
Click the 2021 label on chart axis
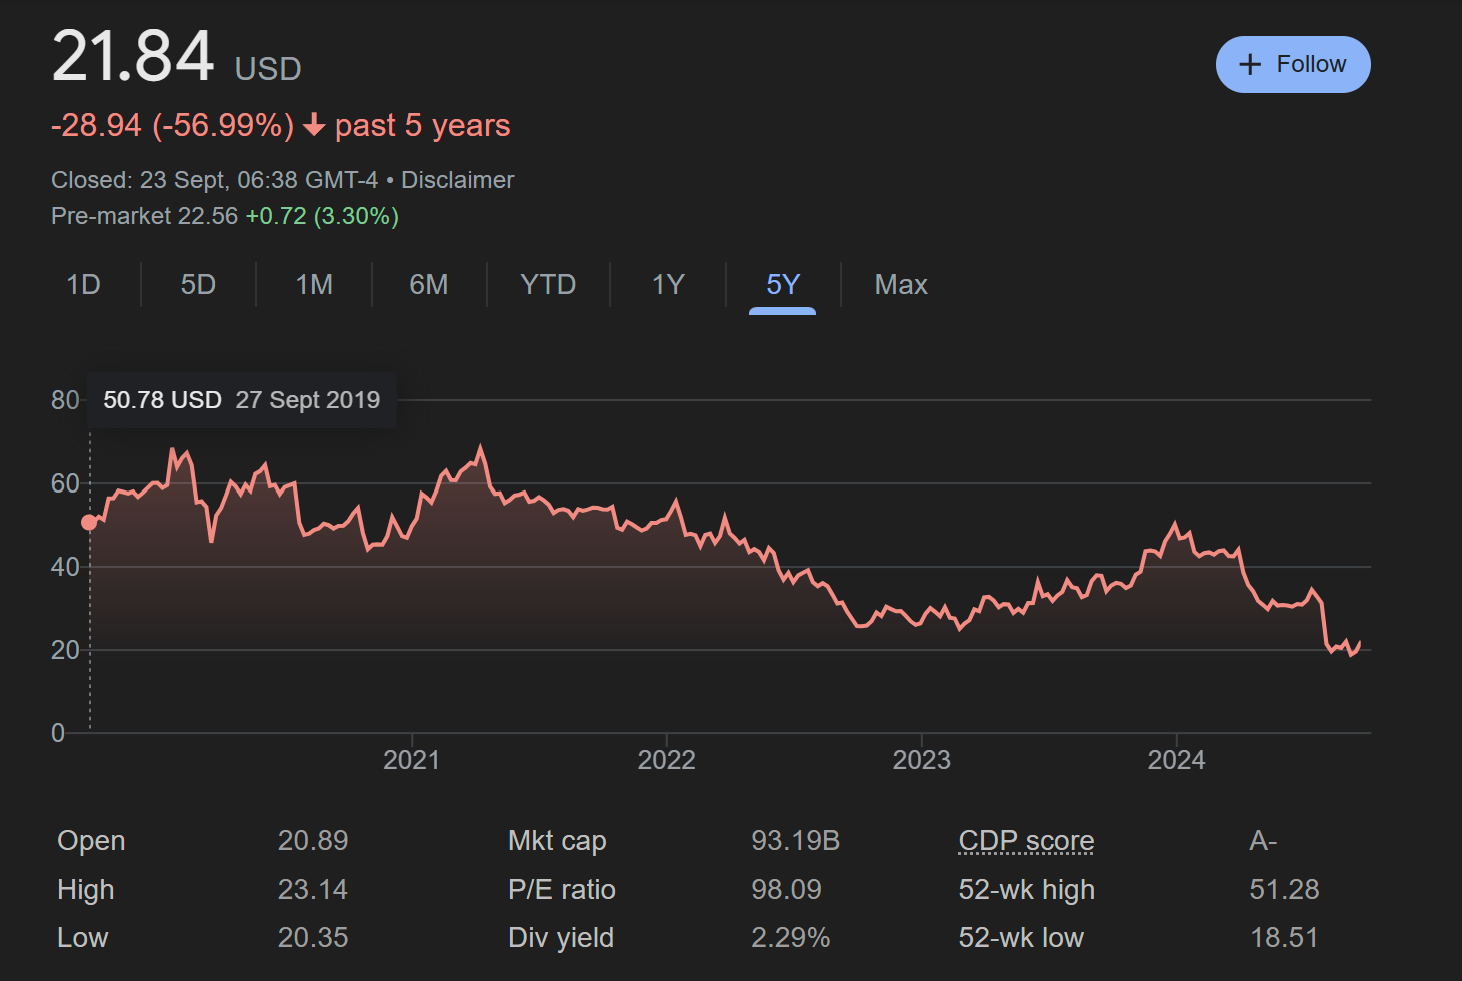click(x=411, y=760)
